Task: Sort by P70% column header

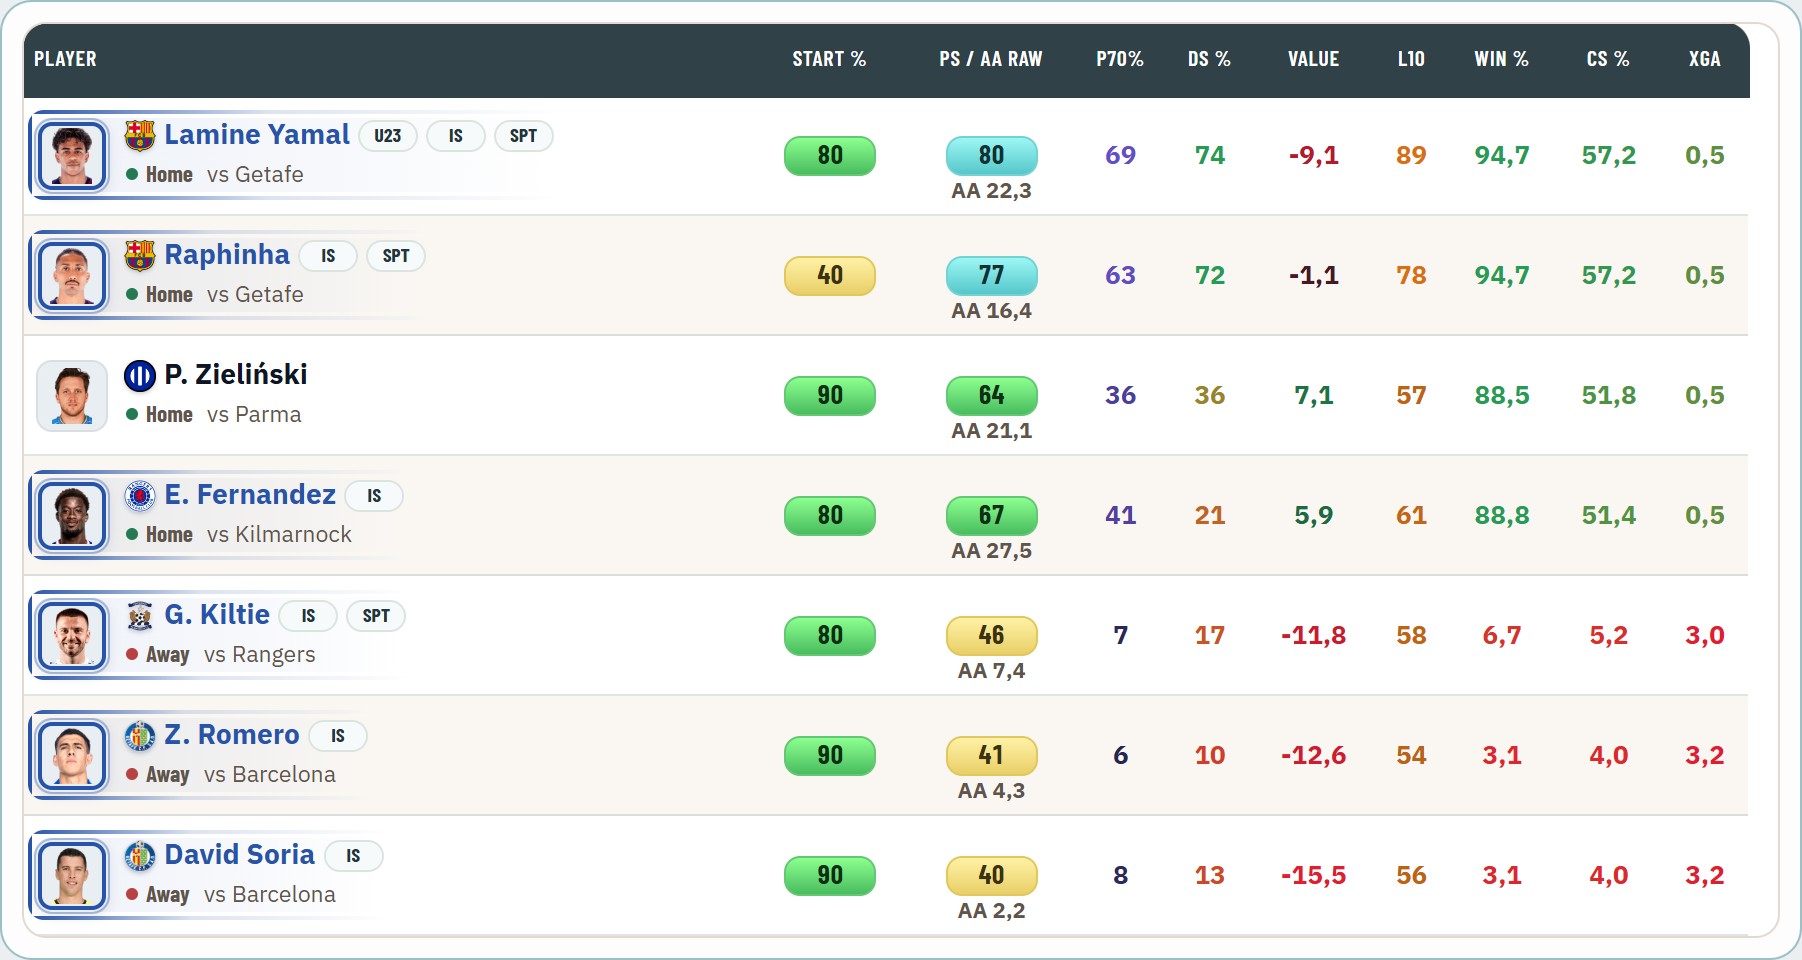Action: pos(1120,59)
